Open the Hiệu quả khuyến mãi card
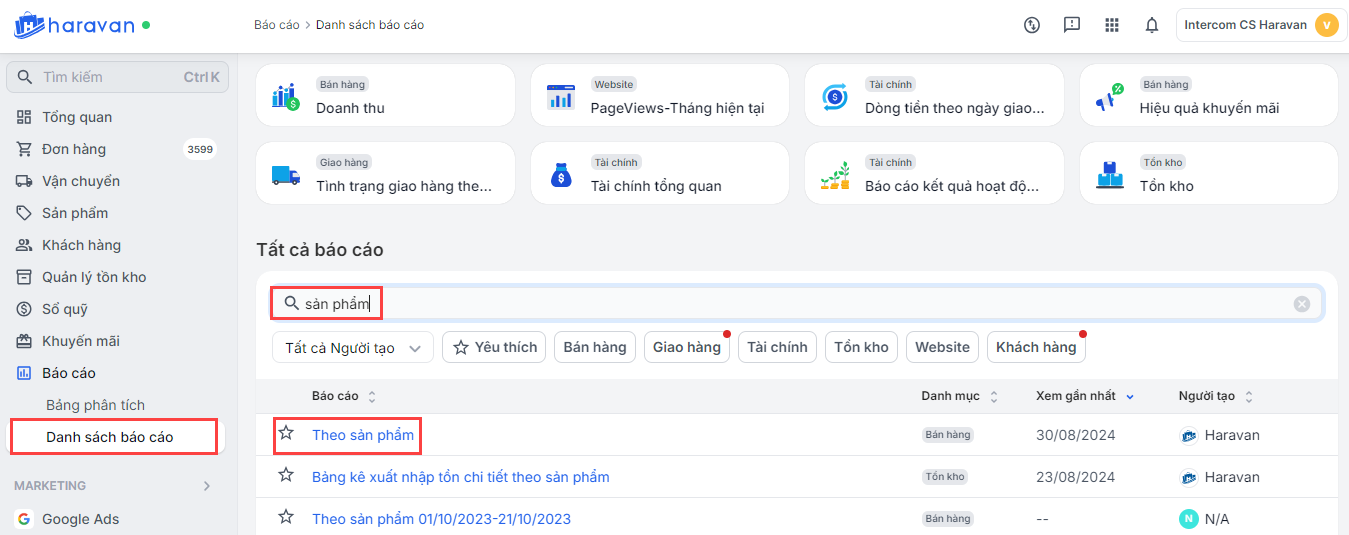Image resolution: width=1349 pixels, height=535 pixels. 1208,96
